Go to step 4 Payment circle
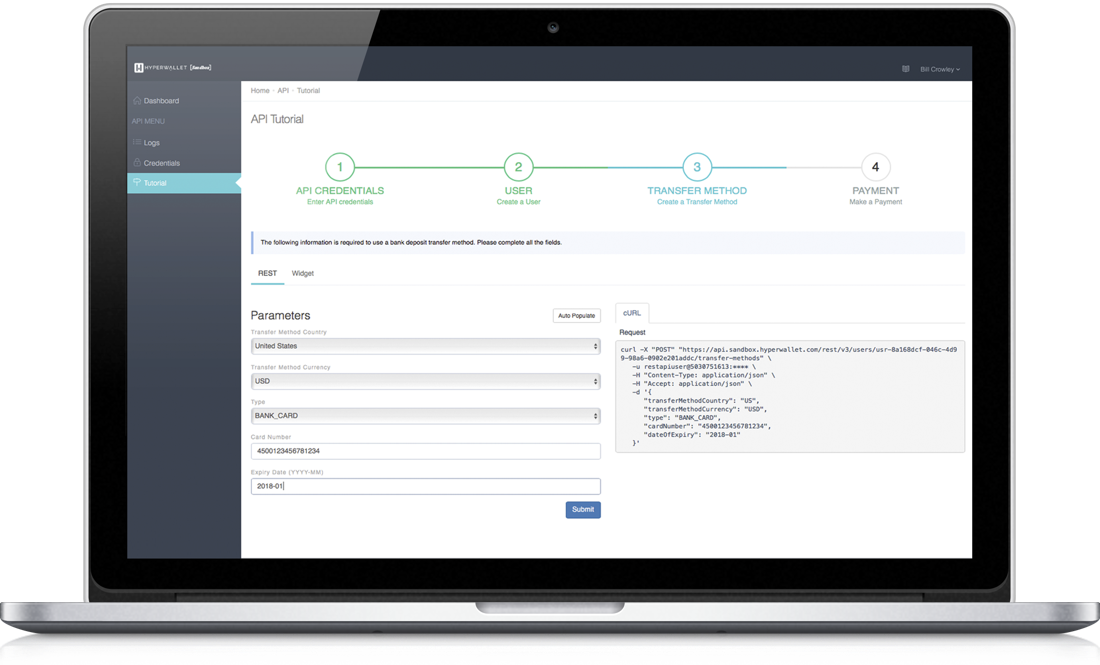Screen dimensions: 1100x665 point(876,167)
